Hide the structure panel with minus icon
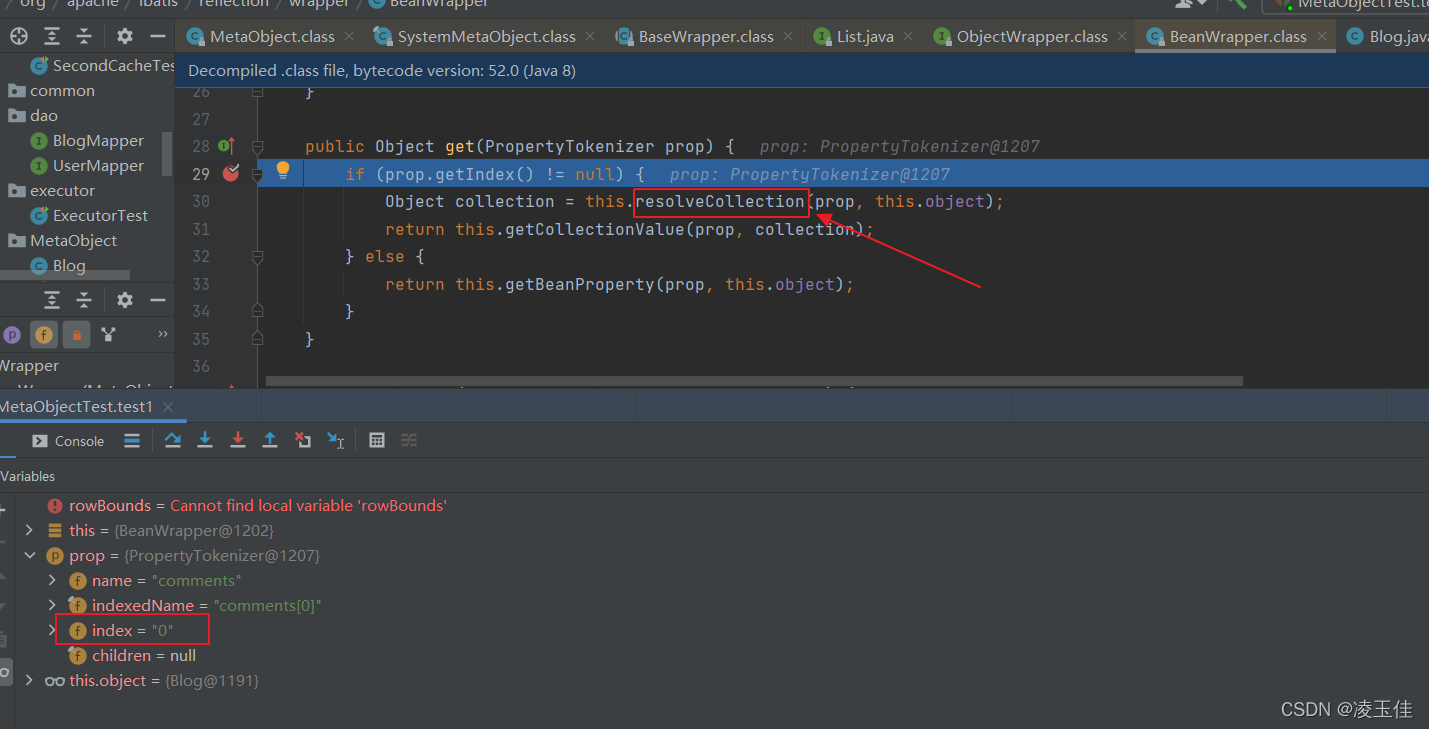 pyautogui.click(x=157, y=300)
